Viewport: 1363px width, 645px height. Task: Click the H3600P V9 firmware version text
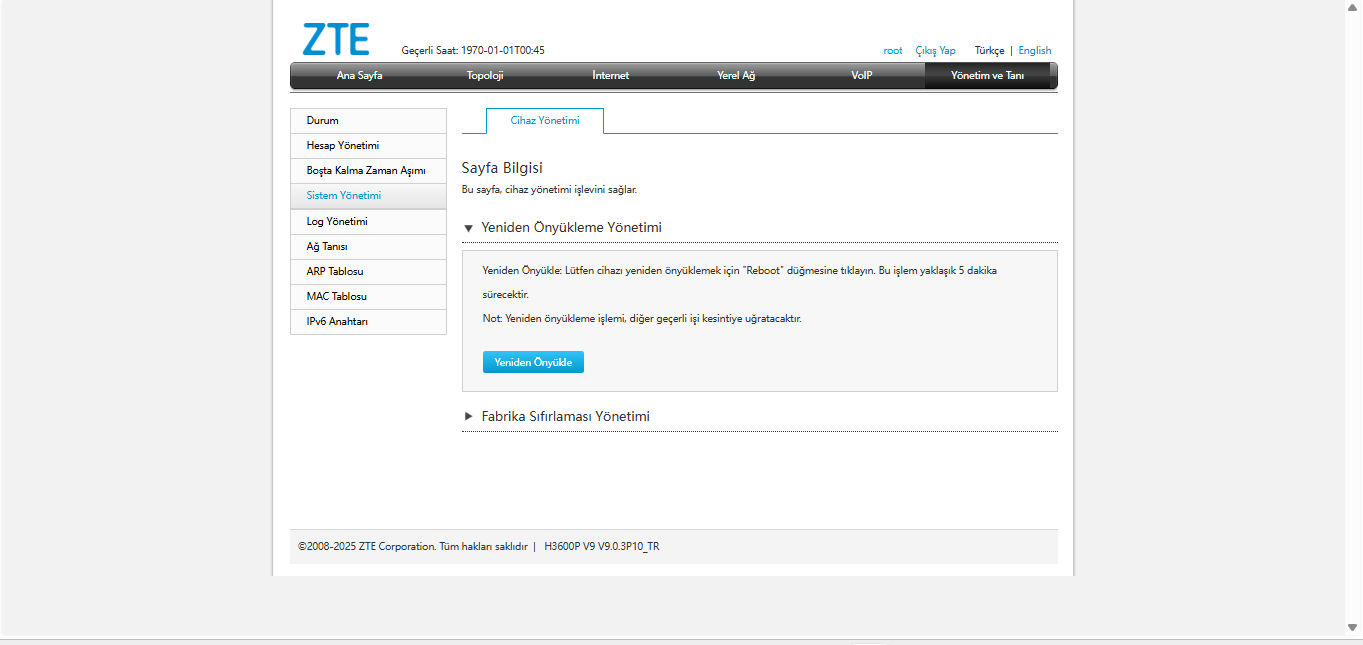(602, 547)
